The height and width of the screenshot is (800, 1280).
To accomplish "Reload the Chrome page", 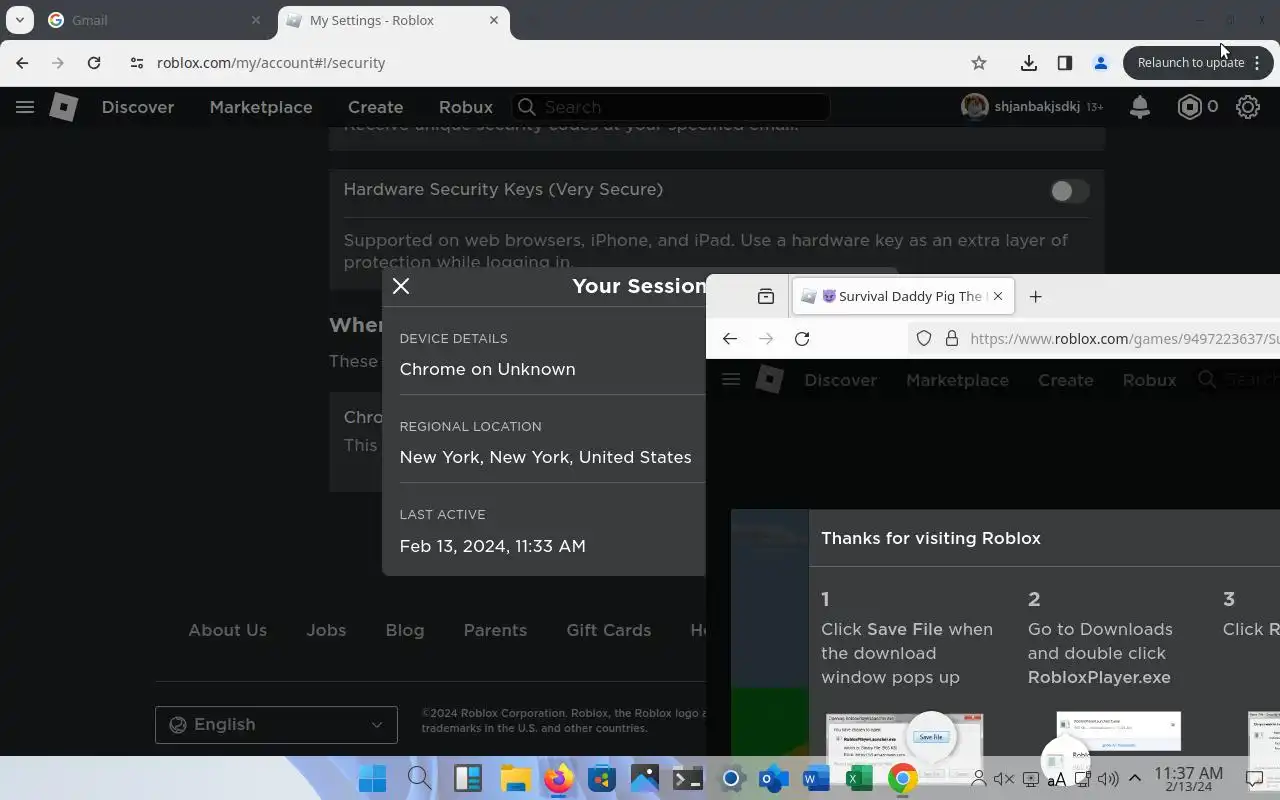I will tap(94, 63).
